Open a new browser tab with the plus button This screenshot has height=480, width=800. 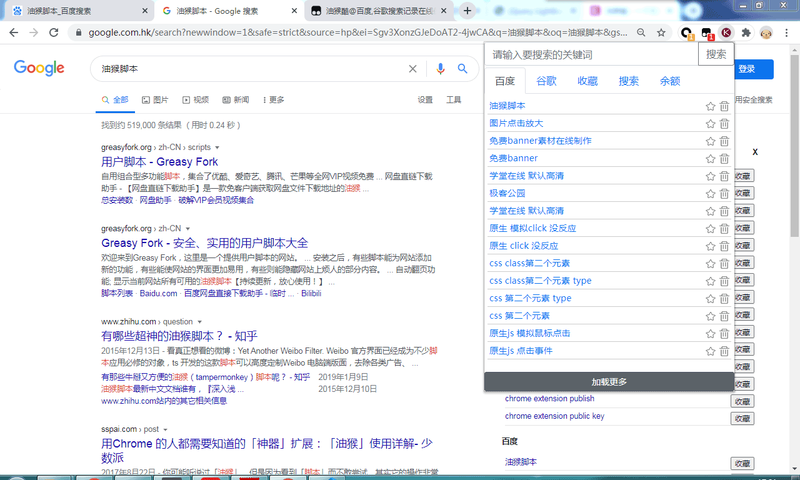click(x=467, y=10)
